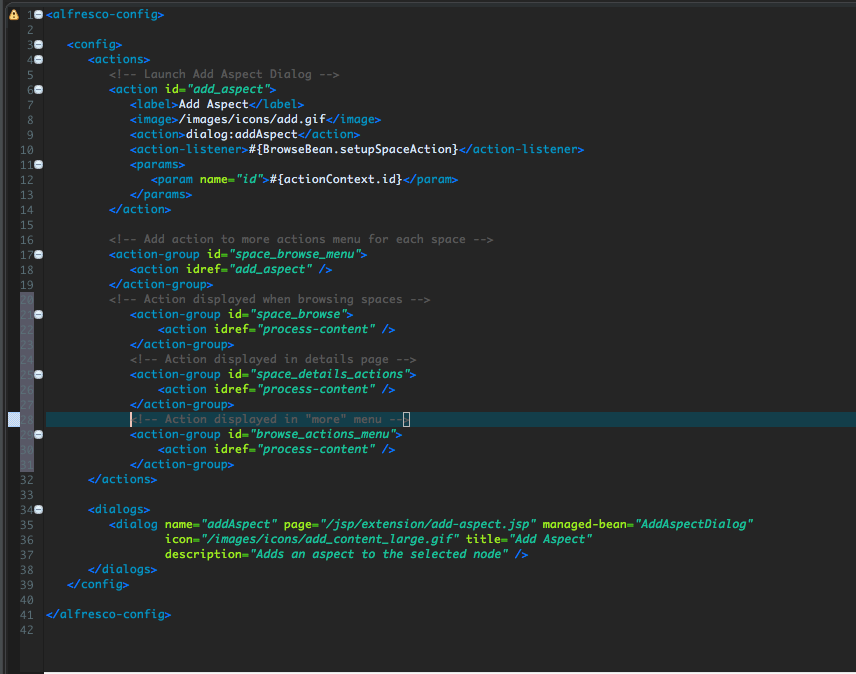
Task: Click the warning marker icon on line 1
Action: (x=13, y=15)
